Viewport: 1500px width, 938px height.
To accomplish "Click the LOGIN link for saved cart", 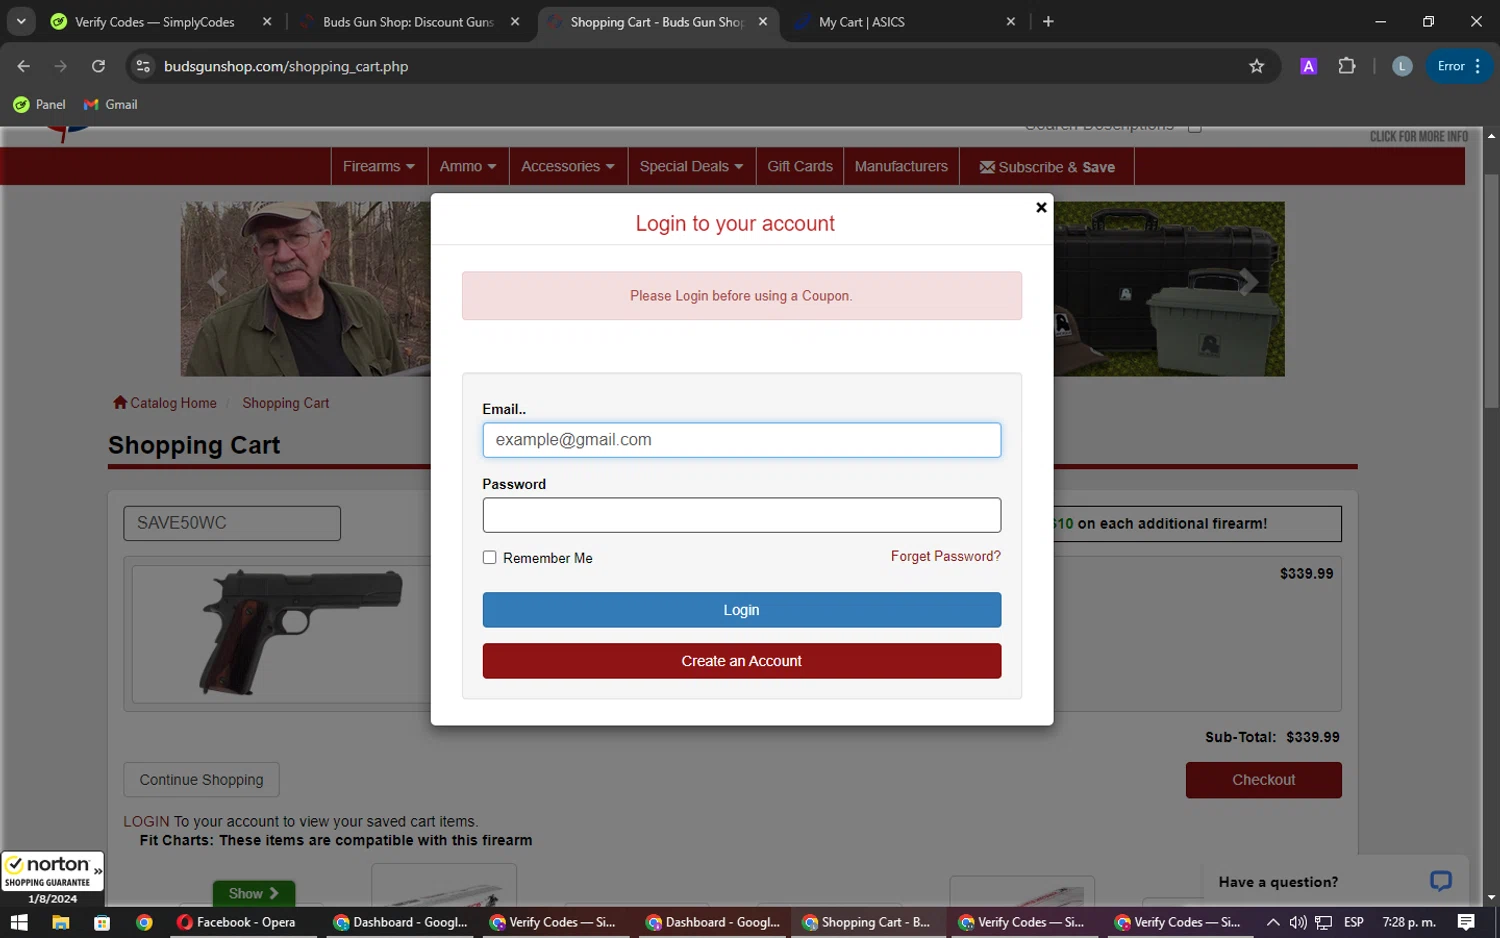I will coord(146,821).
